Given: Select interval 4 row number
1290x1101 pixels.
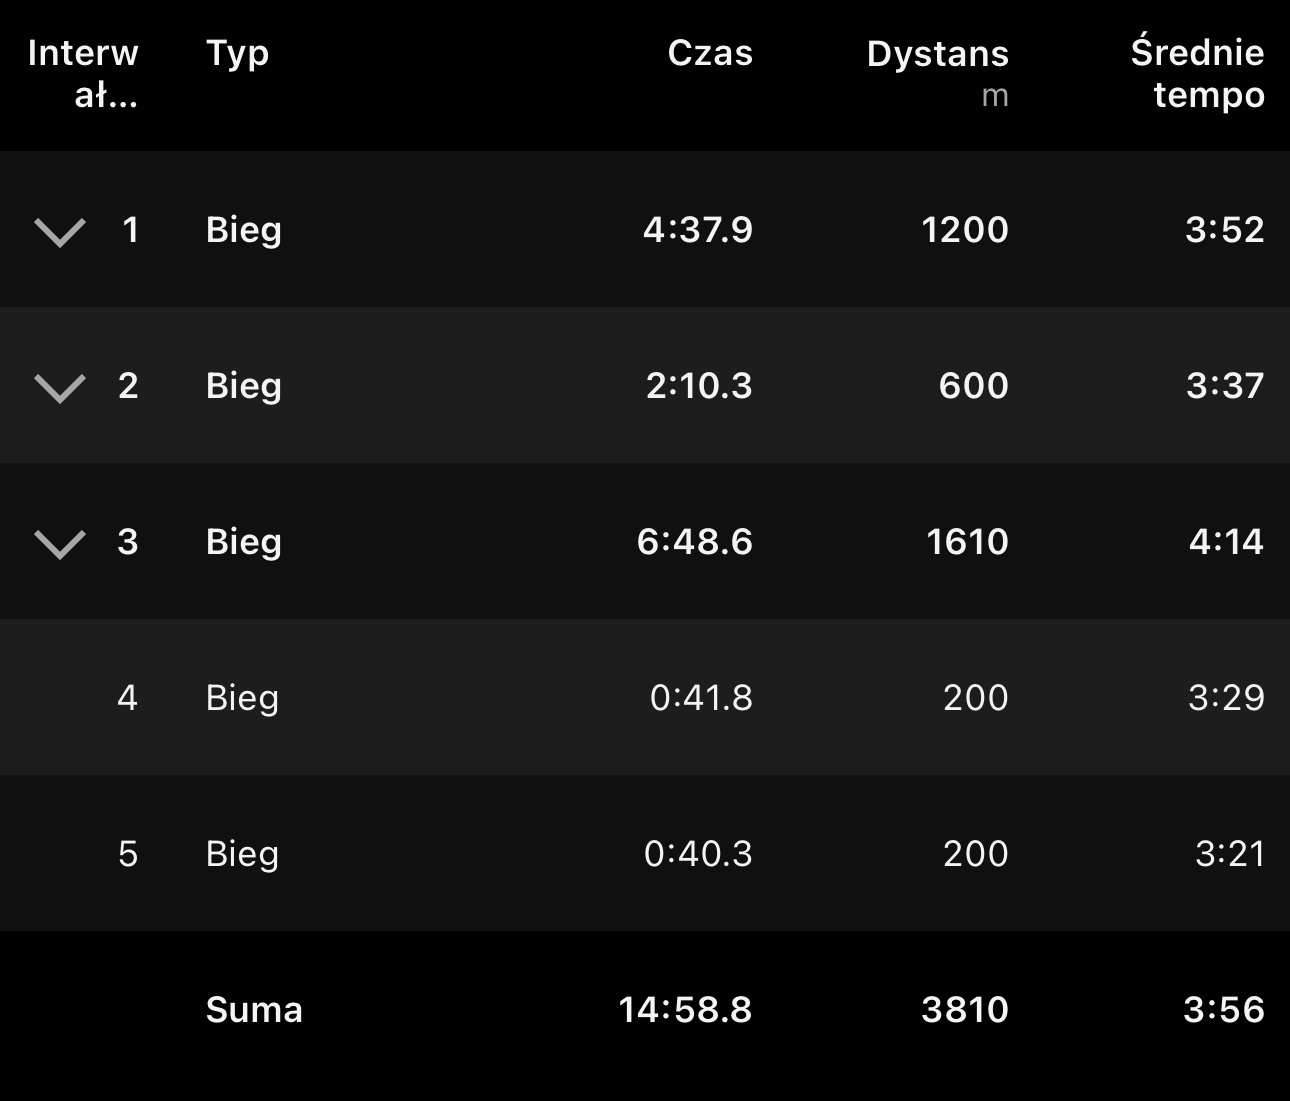Looking at the screenshot, I should pyautogui.click(x=127, y=697).
